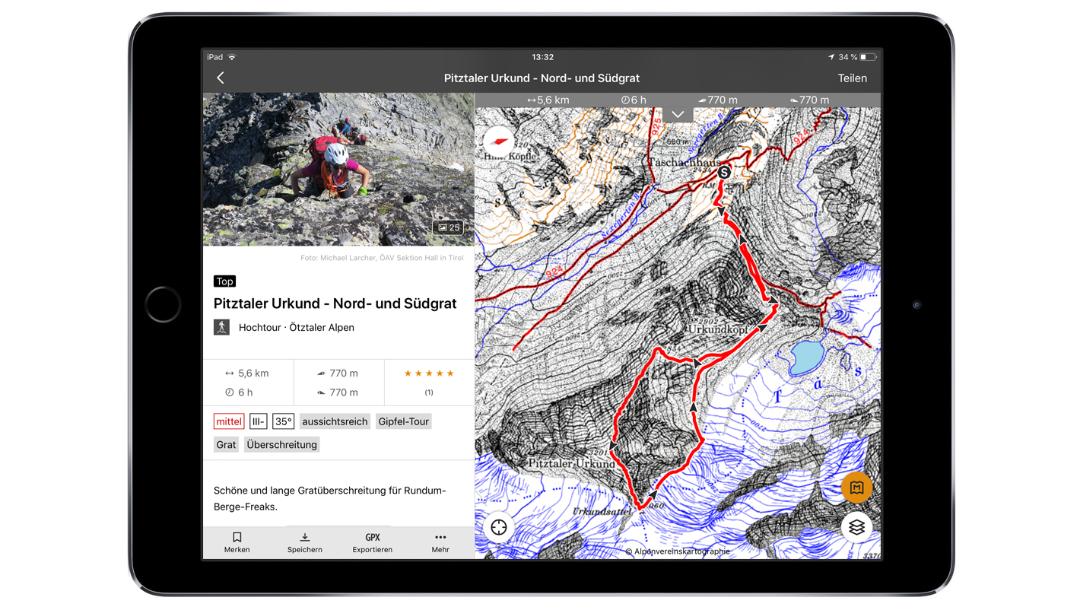
Task: Open the Mehr more options menu
Action: tap(440, 542)
